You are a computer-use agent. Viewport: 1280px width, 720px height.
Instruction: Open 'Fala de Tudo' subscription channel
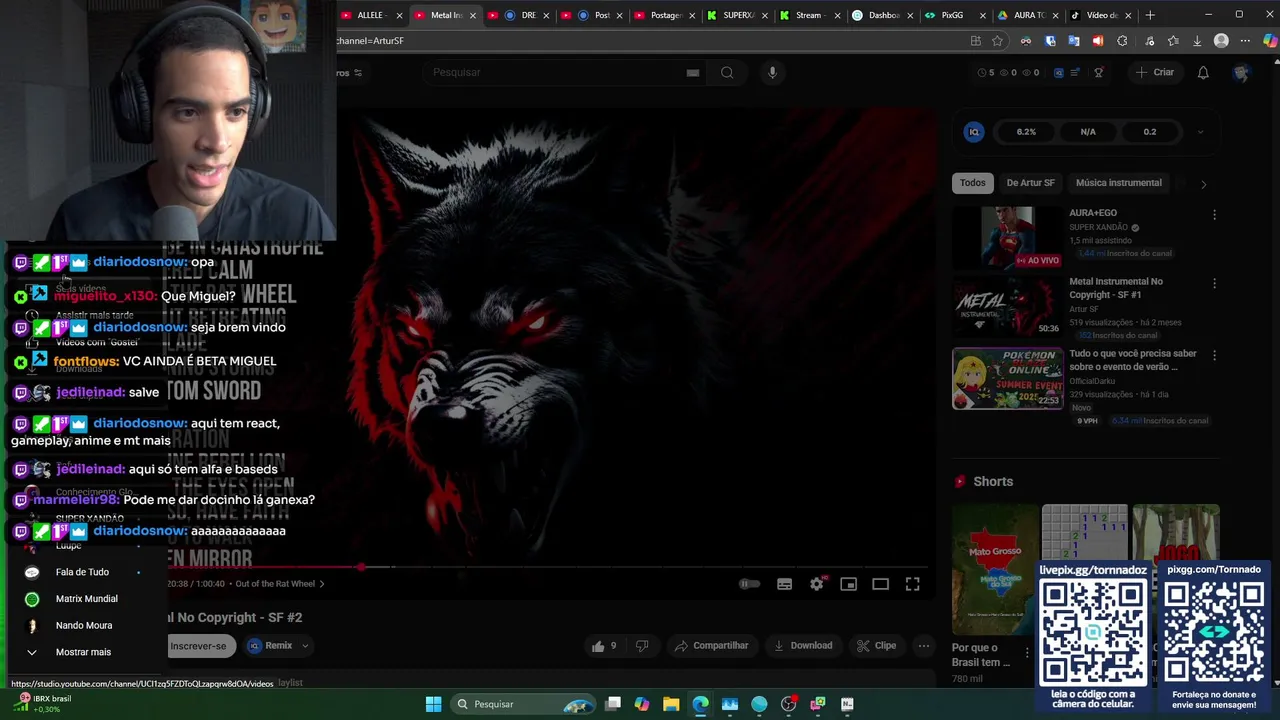[82, 572]
